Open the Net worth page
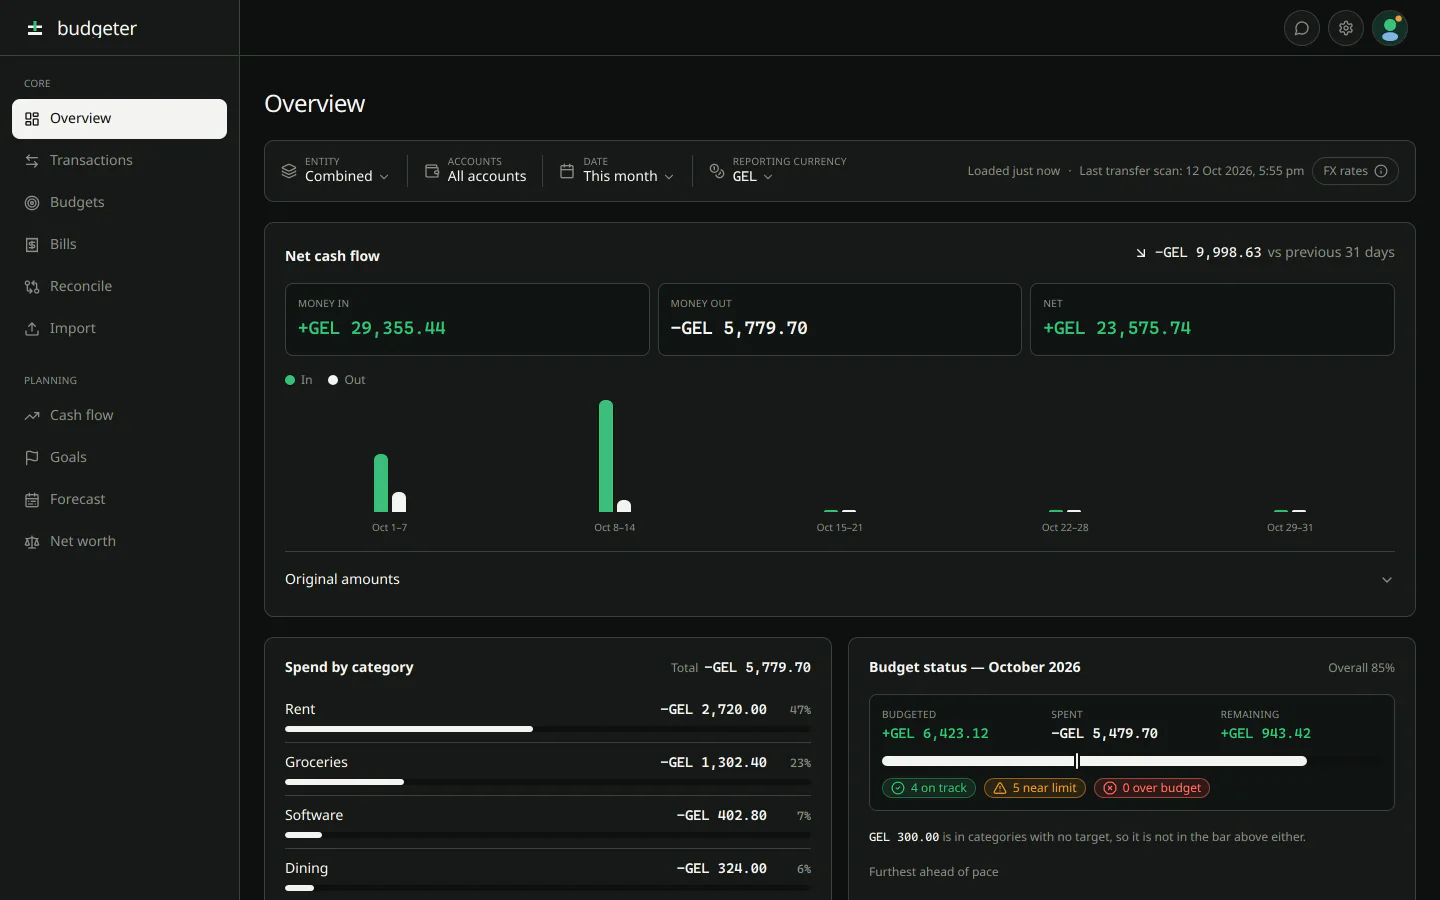 [x=119, y=542]
